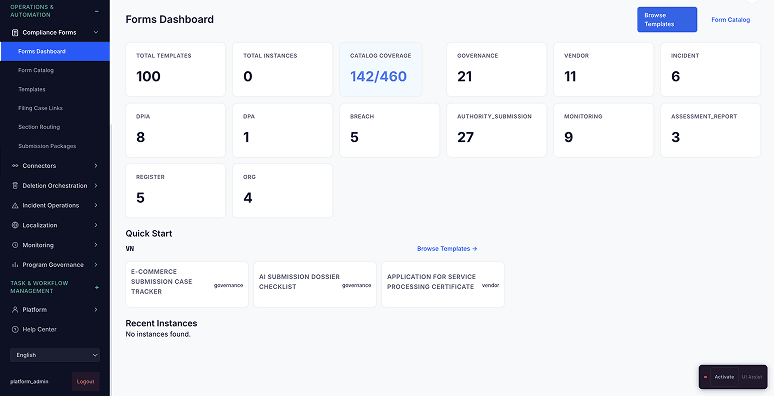Click the Activate button in UI Assist

723,377
